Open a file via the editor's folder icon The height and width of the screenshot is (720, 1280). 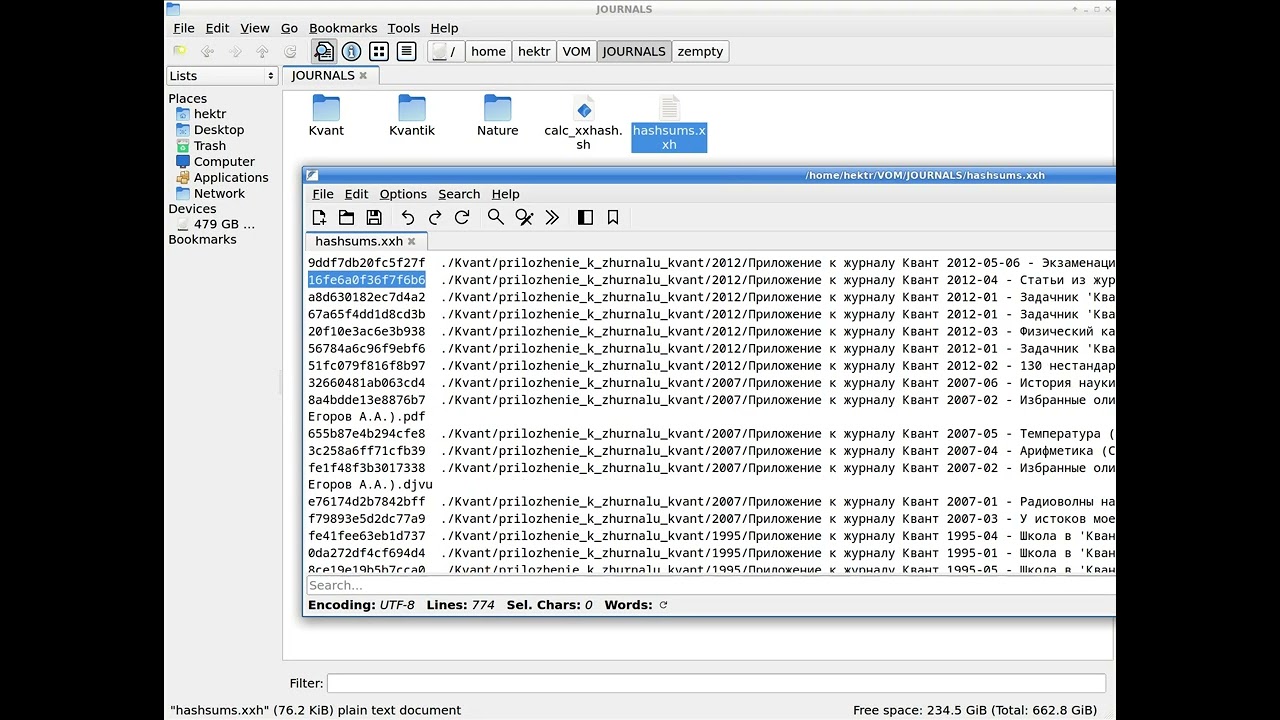[346, 217]
